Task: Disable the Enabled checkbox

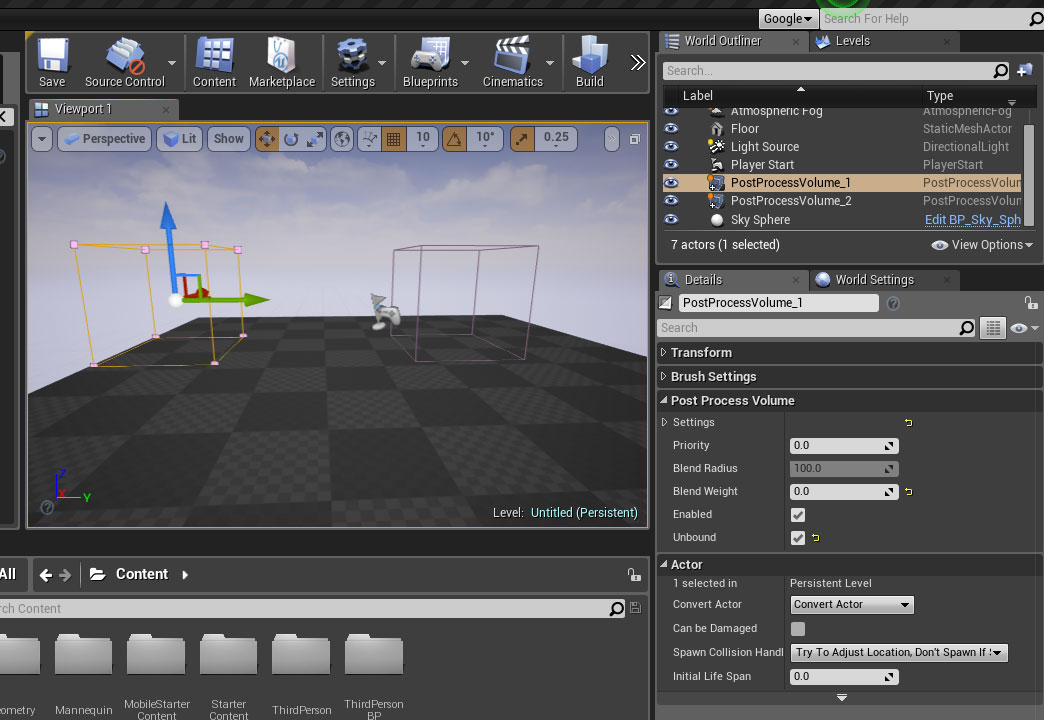Action: (797, 514)
